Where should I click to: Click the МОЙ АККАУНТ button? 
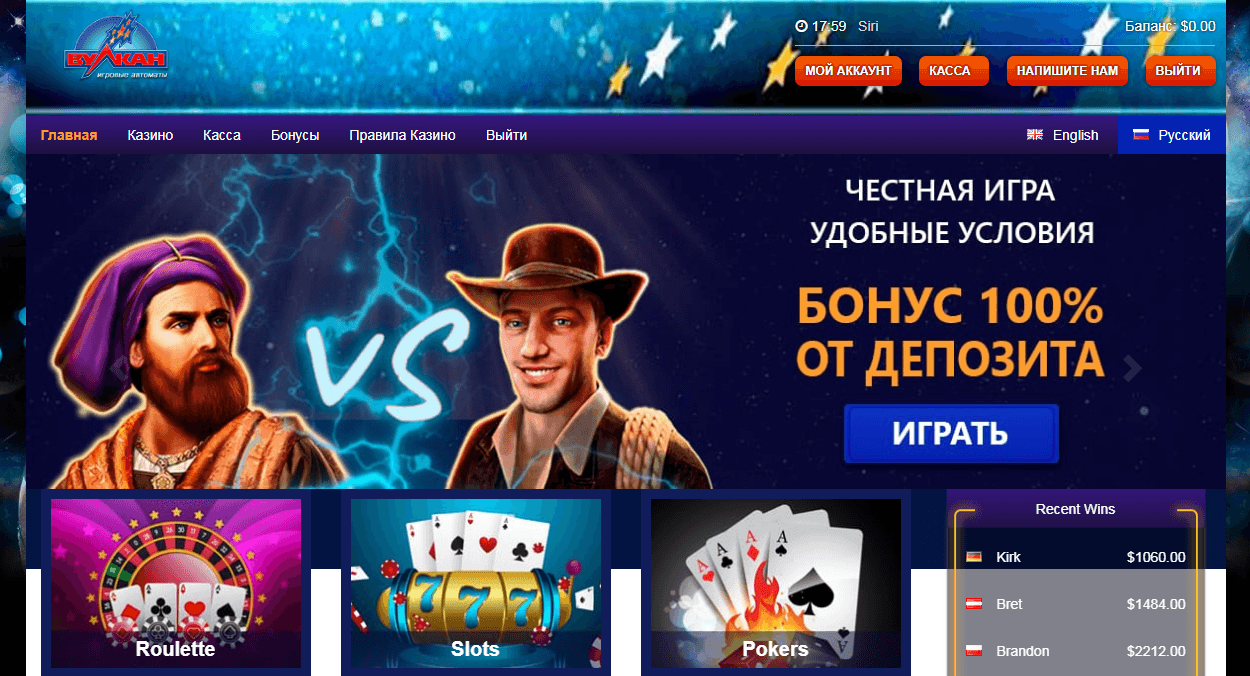click(848, 71)
